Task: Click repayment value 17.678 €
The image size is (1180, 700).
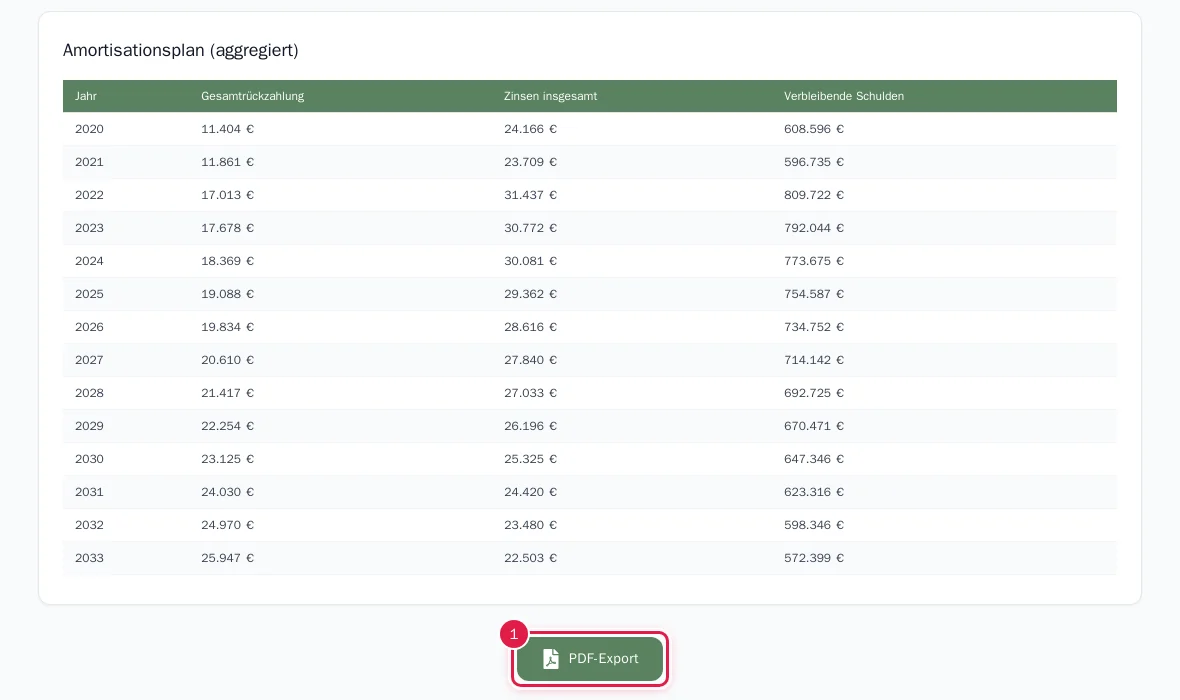Action: 227,228
